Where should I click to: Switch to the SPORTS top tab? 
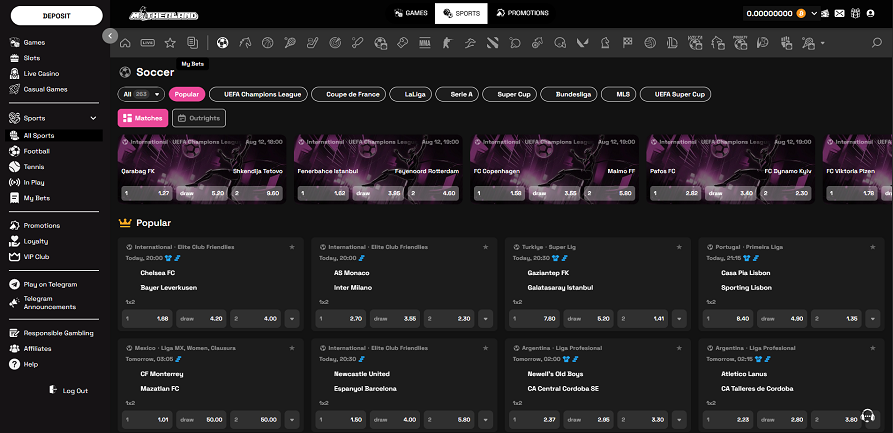(461, 13)
